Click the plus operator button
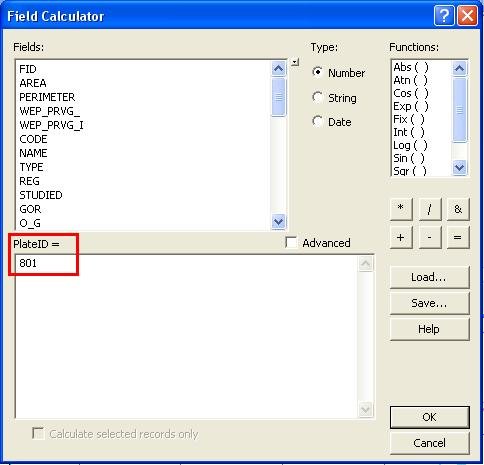The image size is (484, 465). tap(401, 237)
